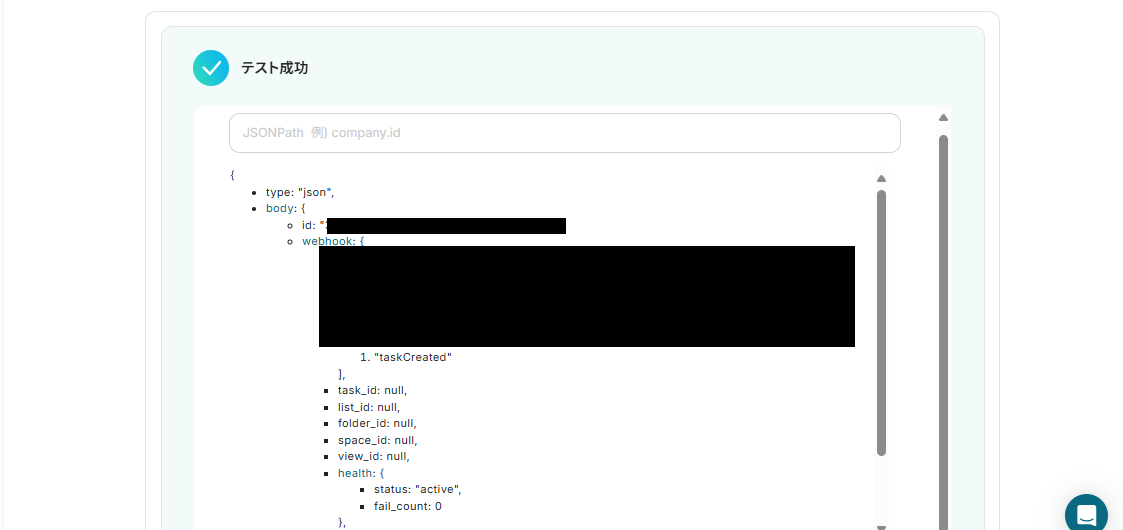The width and height of the screenshot is (1123, 530).
Task: Click the inner JSON scrollbar up arrow
Action: (x=882, y=178)
